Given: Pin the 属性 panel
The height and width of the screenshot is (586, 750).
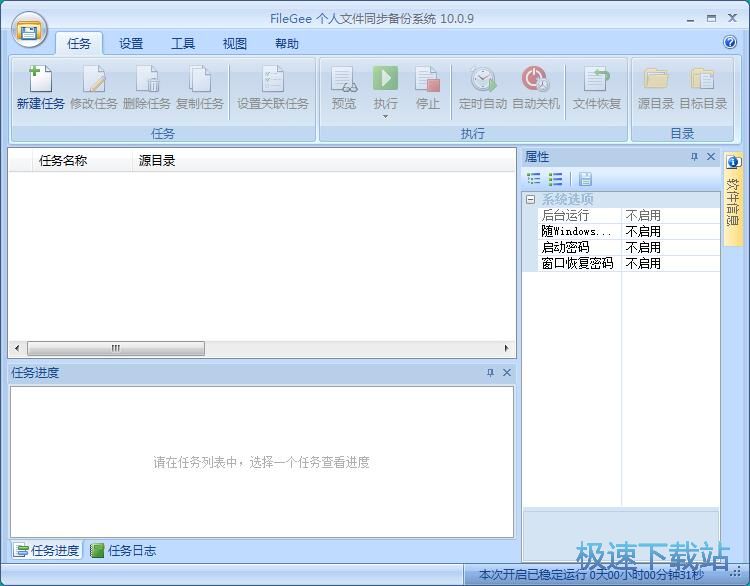Looking at the screenshot, I should coord(695,156).
